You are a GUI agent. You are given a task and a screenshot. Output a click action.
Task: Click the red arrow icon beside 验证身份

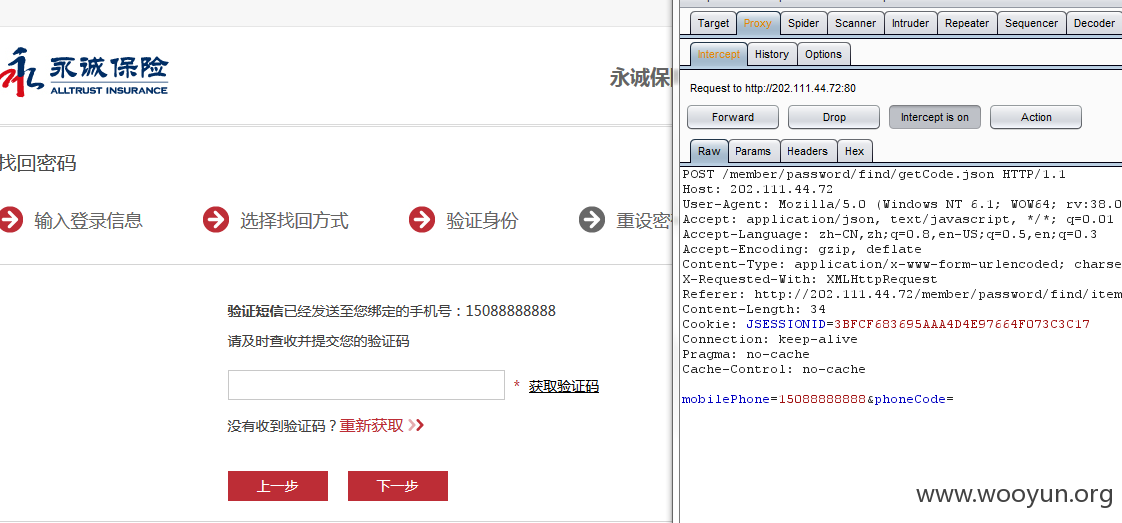coord(422,220)
